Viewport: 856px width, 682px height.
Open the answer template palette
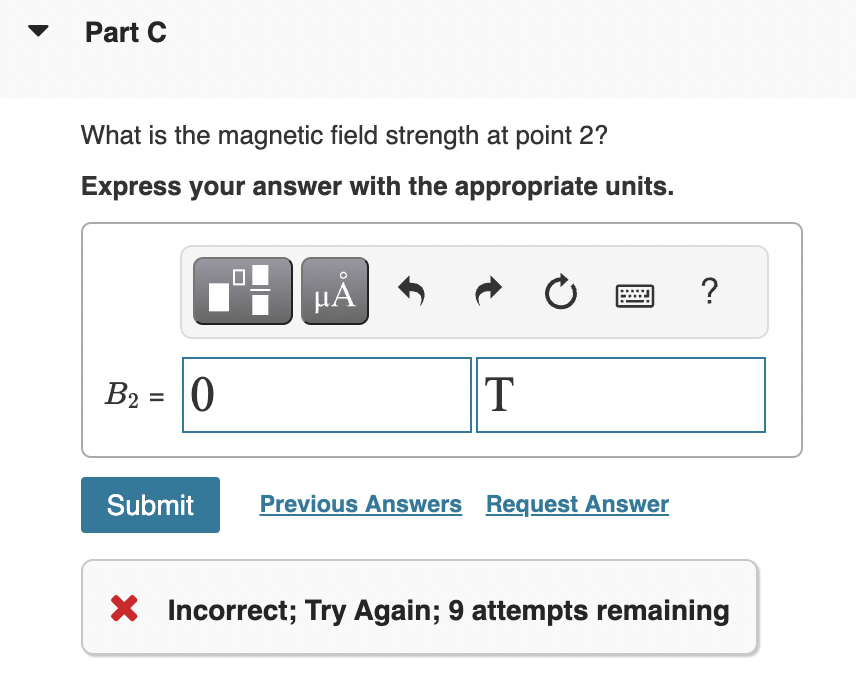pos(242,290)
